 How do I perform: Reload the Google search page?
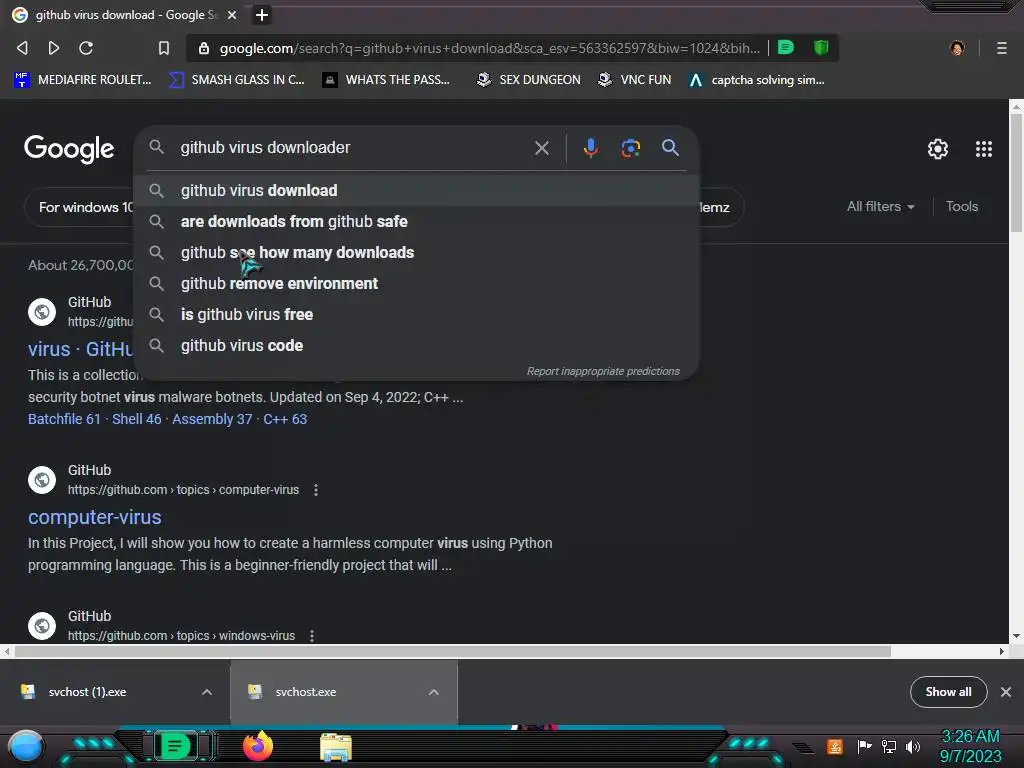point(86,48)
